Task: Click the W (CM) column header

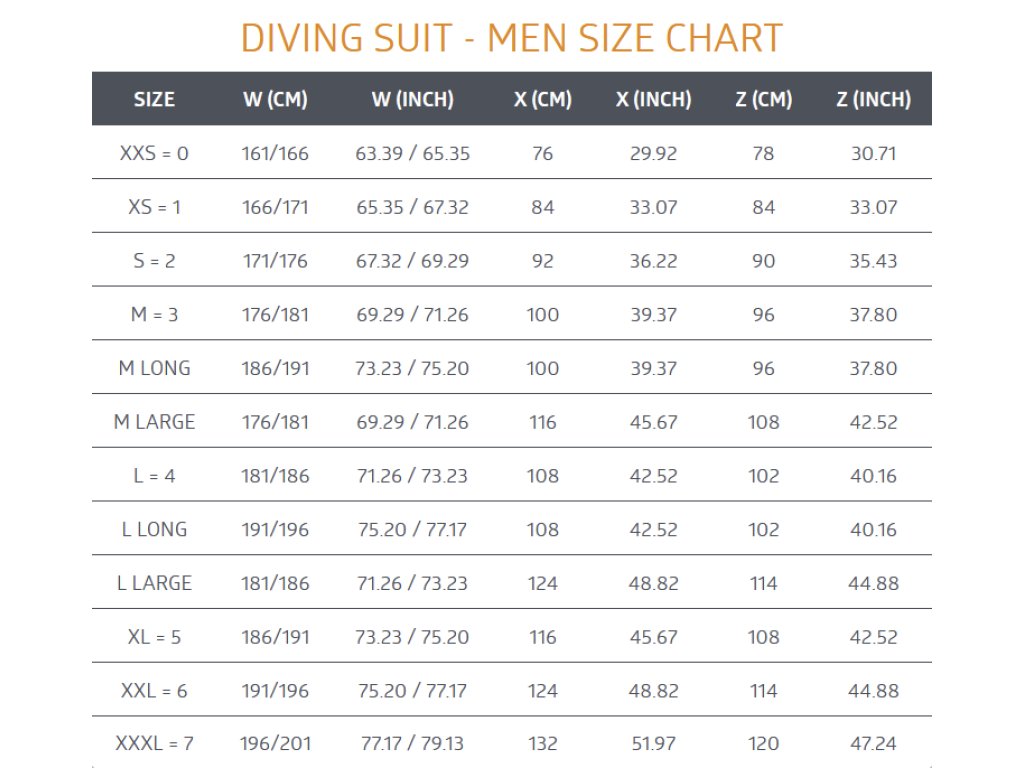Action: point(275,99)
